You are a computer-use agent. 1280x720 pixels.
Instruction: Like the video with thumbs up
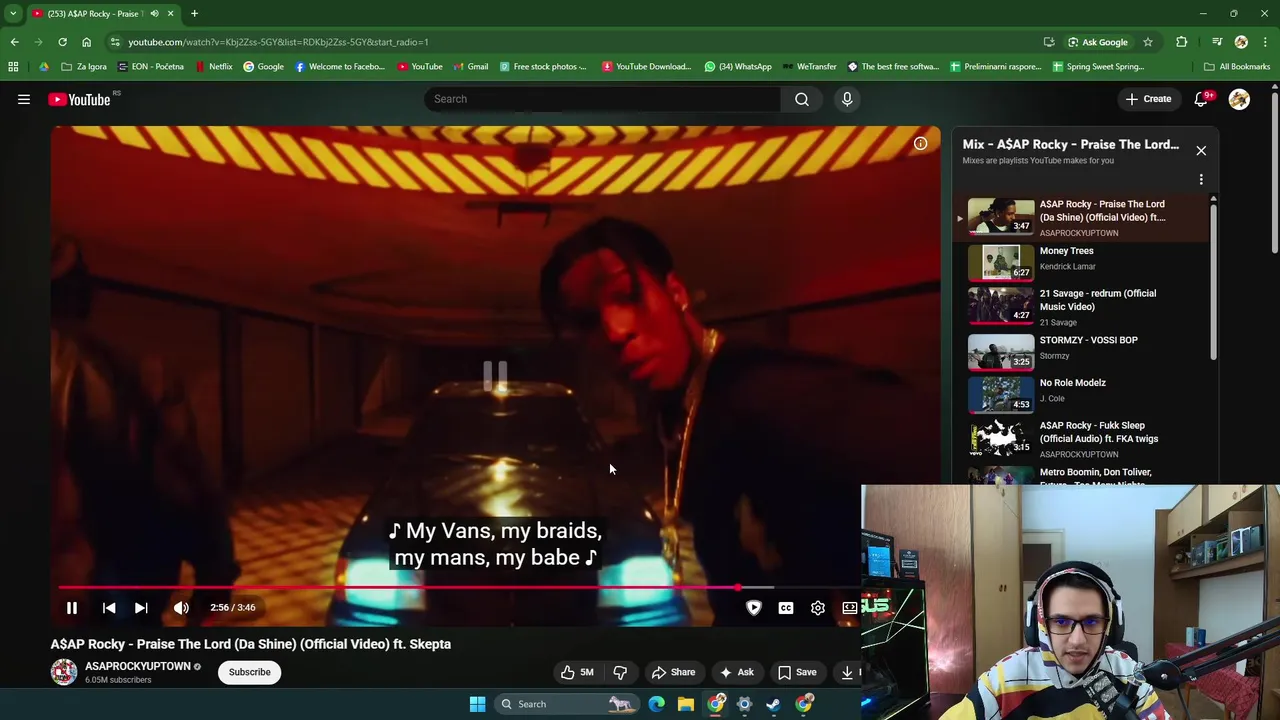coord(577,672)
